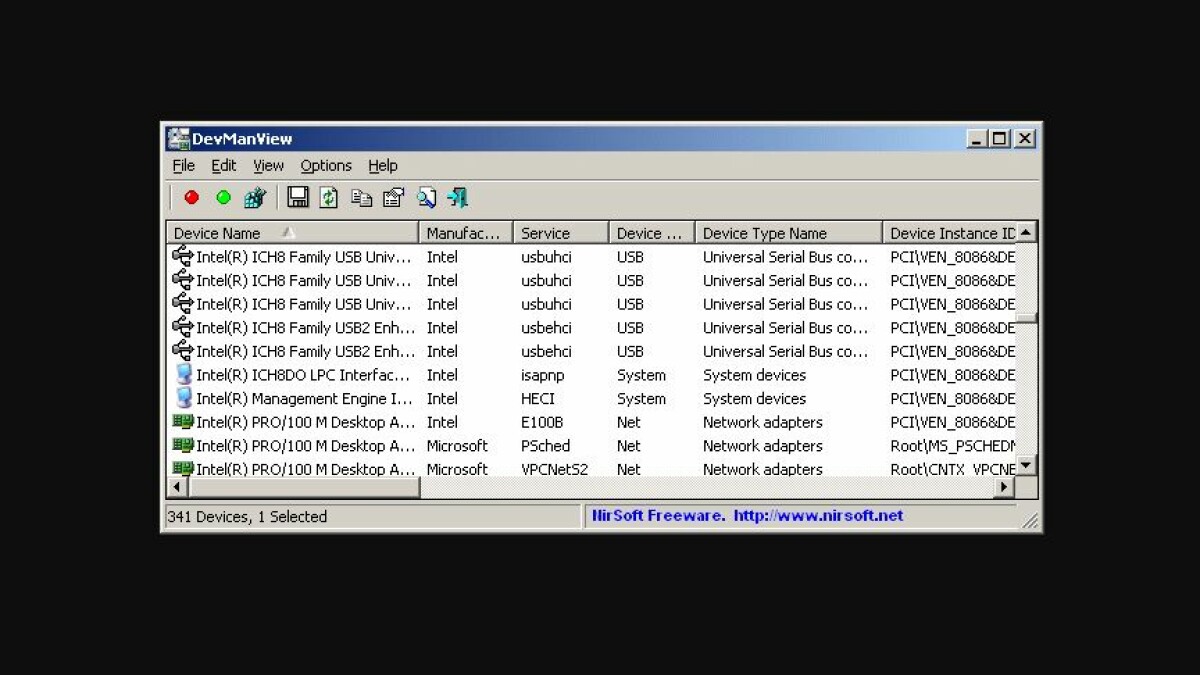The image size is (1200, 675).
Task: Click the registry cube icon beside the green circle
Action: (255, 198)
